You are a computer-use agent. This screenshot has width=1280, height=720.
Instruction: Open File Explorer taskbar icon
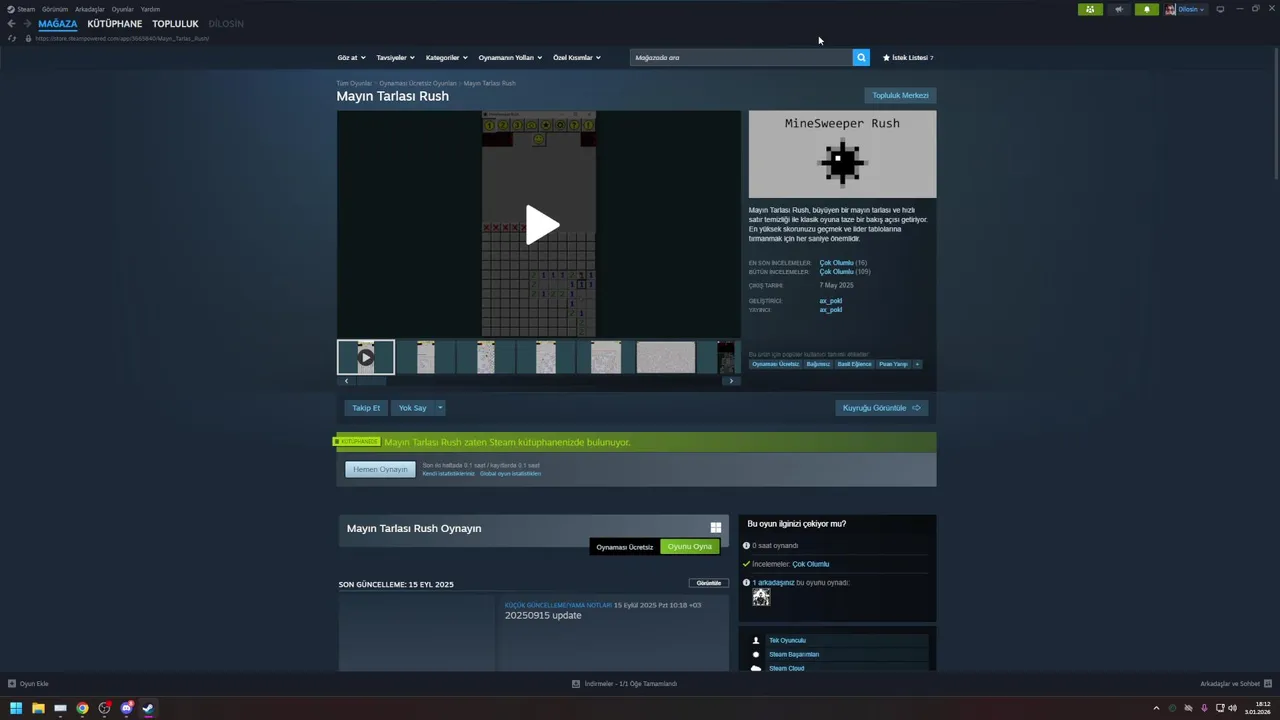coord(38,708)
